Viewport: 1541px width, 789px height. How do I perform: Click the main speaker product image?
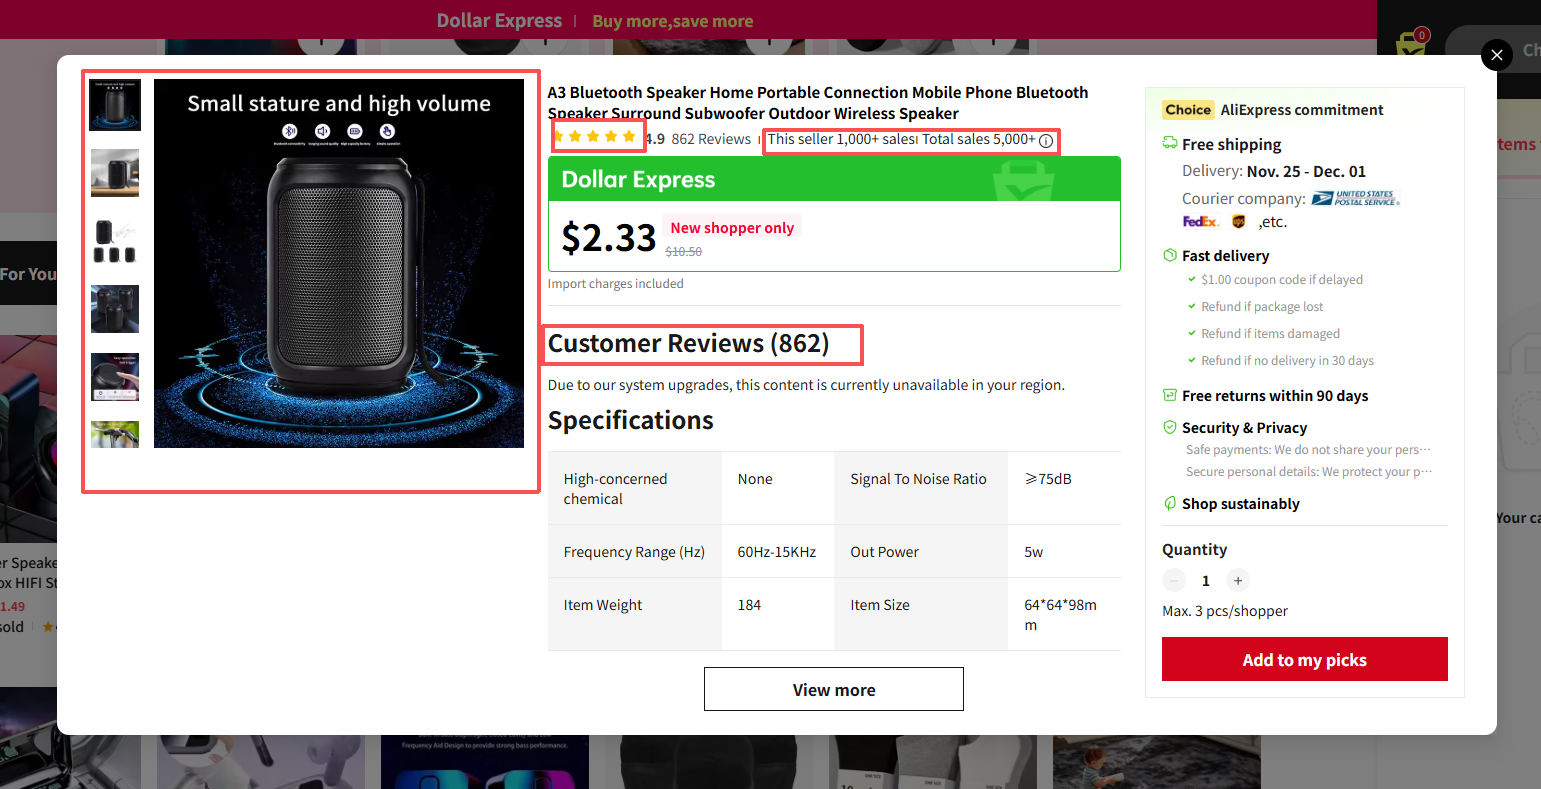tap(338, 263)
